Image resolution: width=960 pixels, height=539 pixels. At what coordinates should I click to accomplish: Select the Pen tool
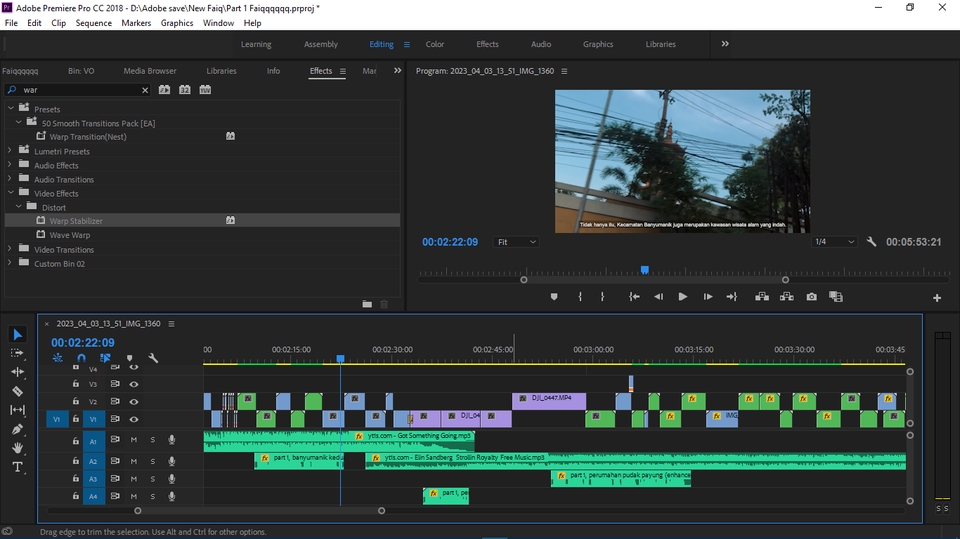[x=17, y=429]
